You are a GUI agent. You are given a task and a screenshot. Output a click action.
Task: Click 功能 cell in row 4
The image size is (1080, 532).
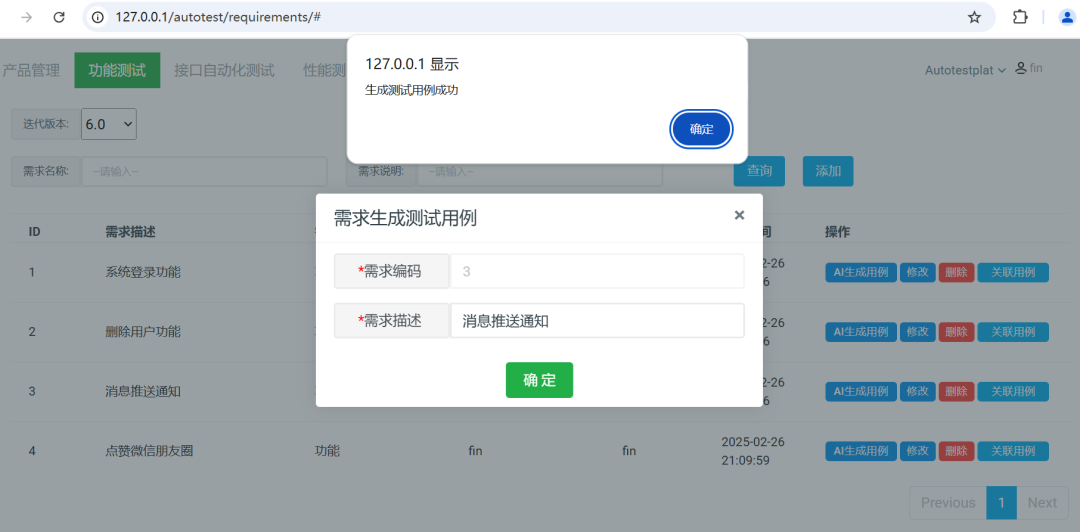click(327, 451)
